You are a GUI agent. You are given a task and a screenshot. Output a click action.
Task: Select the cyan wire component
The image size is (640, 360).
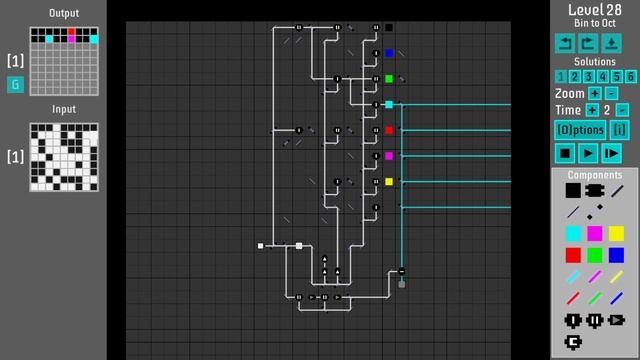(573, 277)
